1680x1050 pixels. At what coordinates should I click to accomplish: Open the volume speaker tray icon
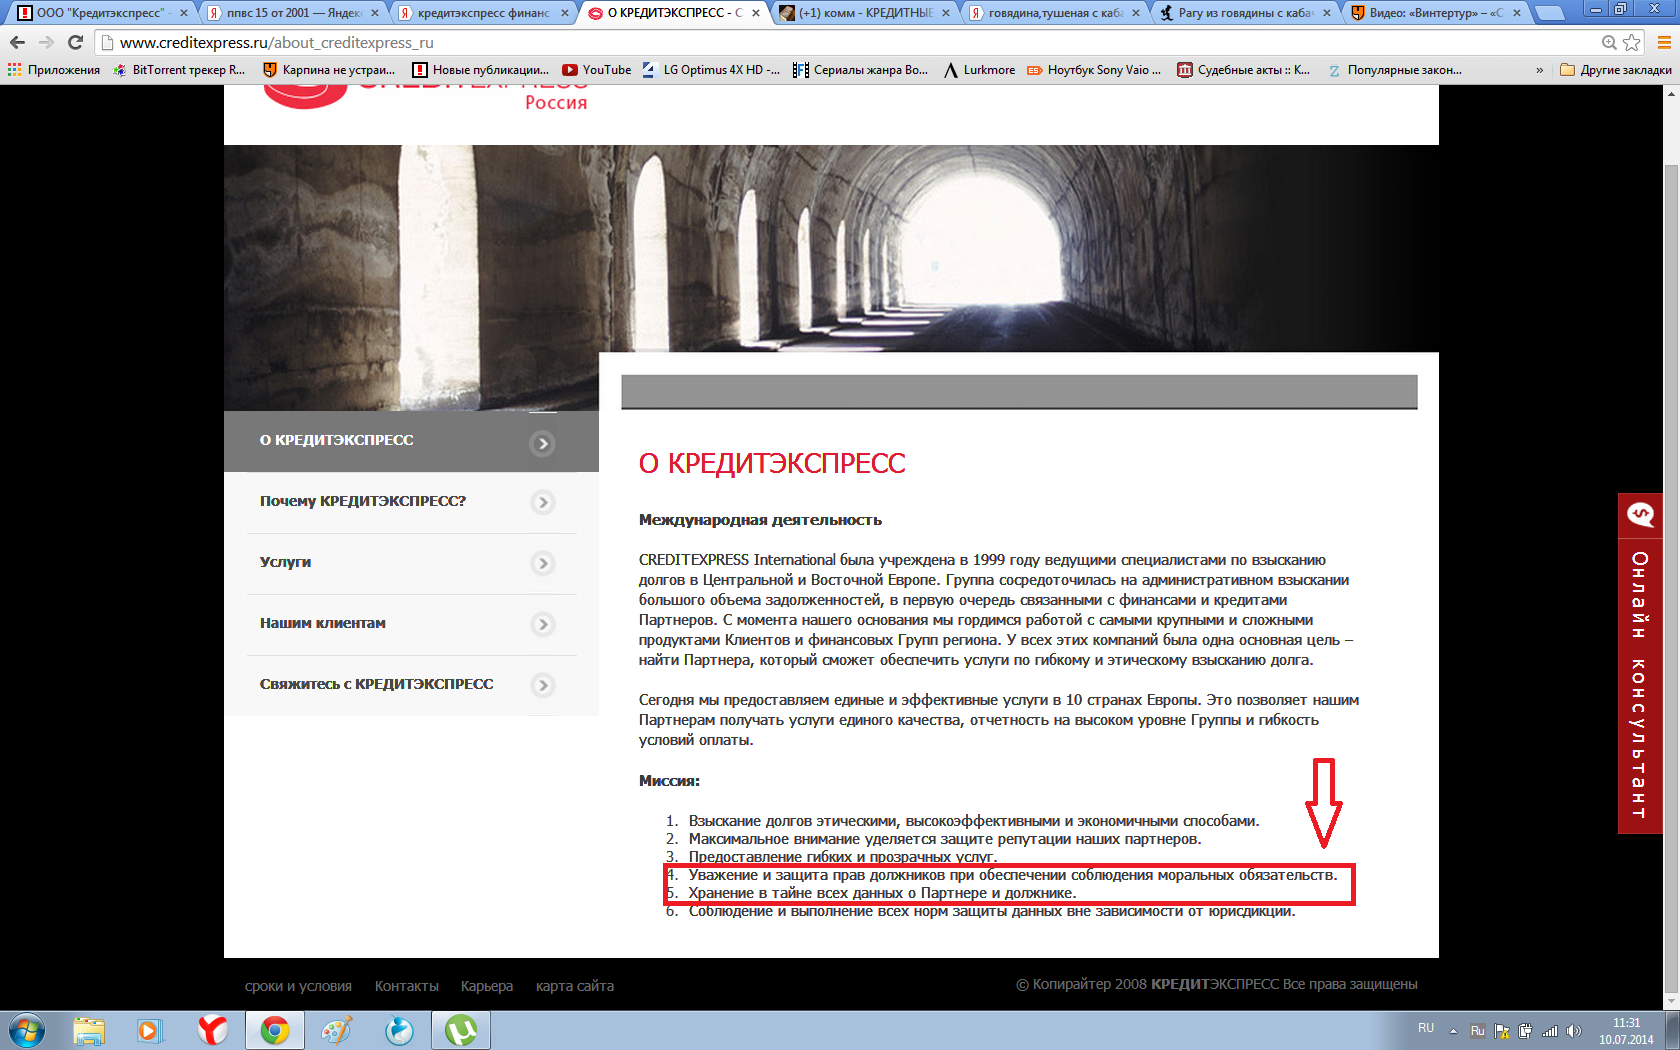coord(1574,1031)
